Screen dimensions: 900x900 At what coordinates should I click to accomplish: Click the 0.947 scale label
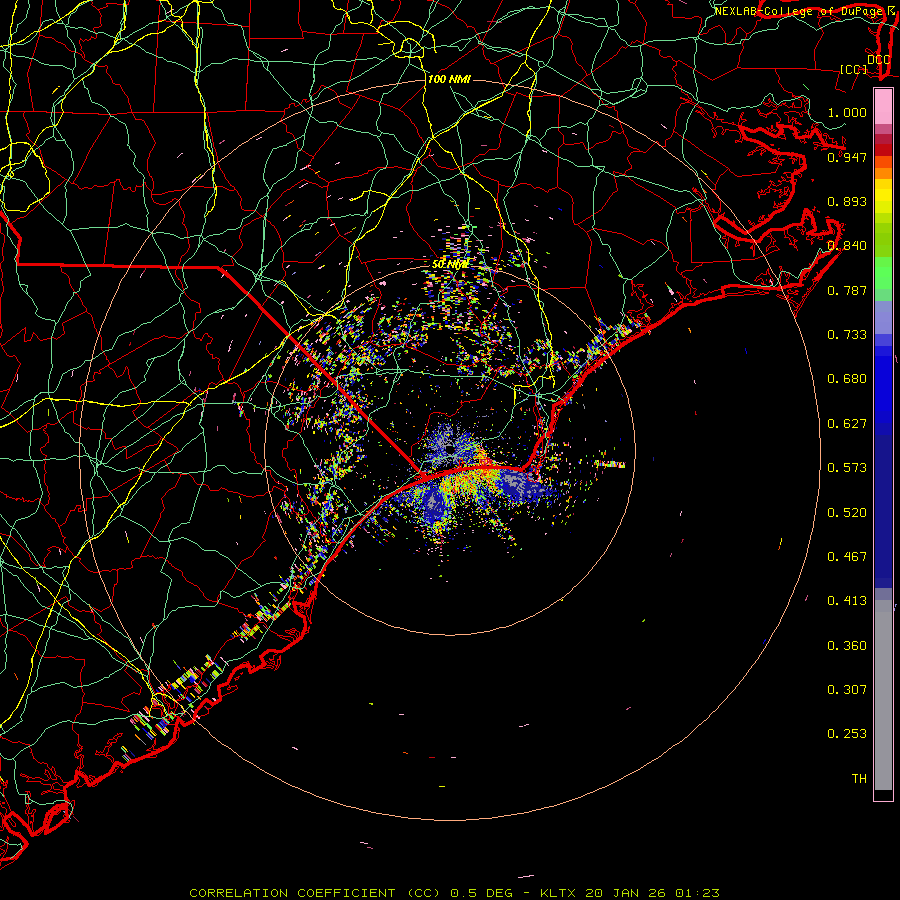(847, 157)
